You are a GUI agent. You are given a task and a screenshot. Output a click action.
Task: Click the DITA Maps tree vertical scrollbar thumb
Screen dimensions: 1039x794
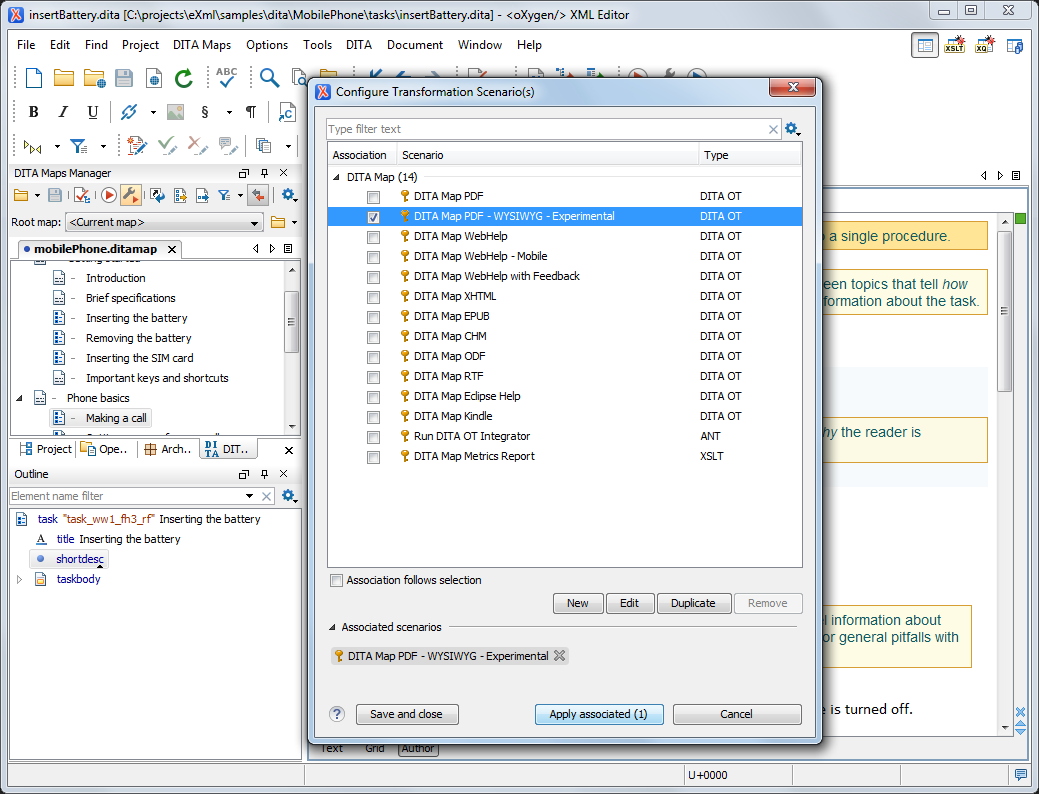click(x=292, y=322)
